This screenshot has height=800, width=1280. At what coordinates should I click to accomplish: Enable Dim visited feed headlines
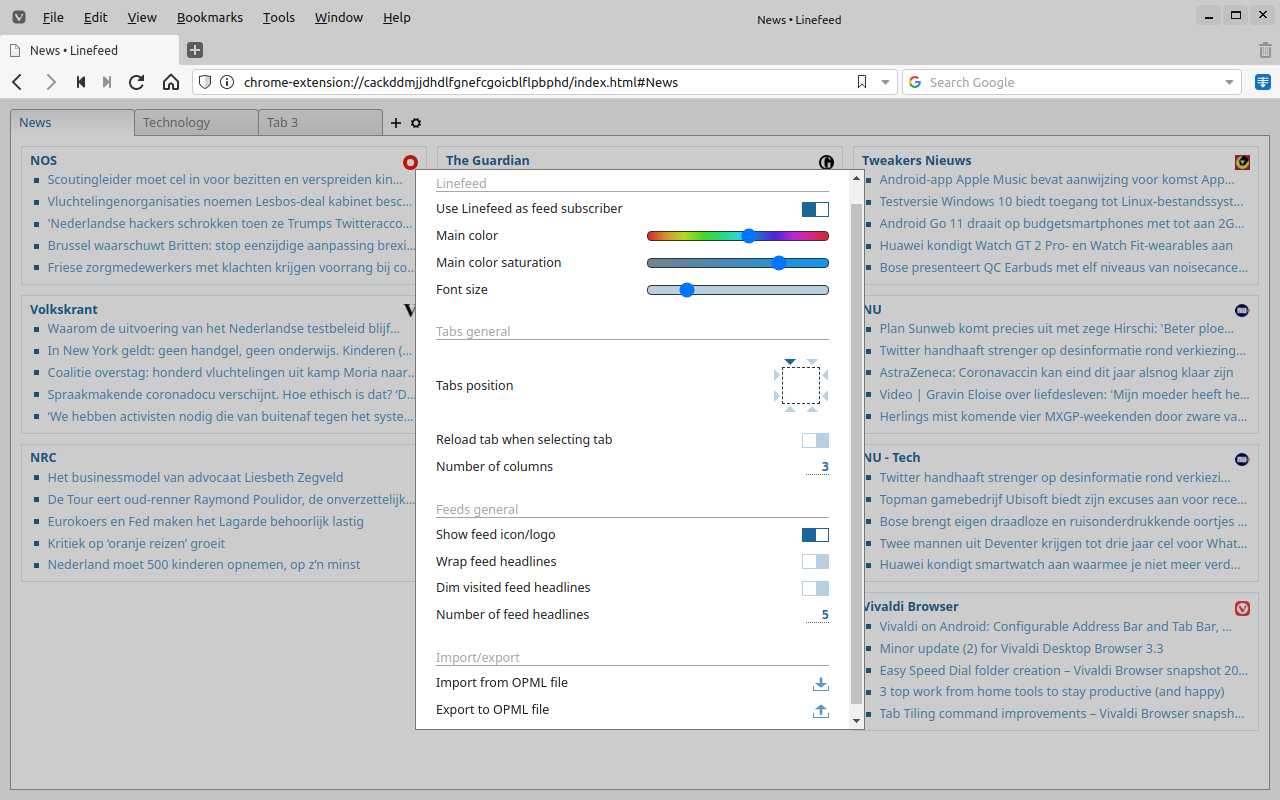coord(815,588)
